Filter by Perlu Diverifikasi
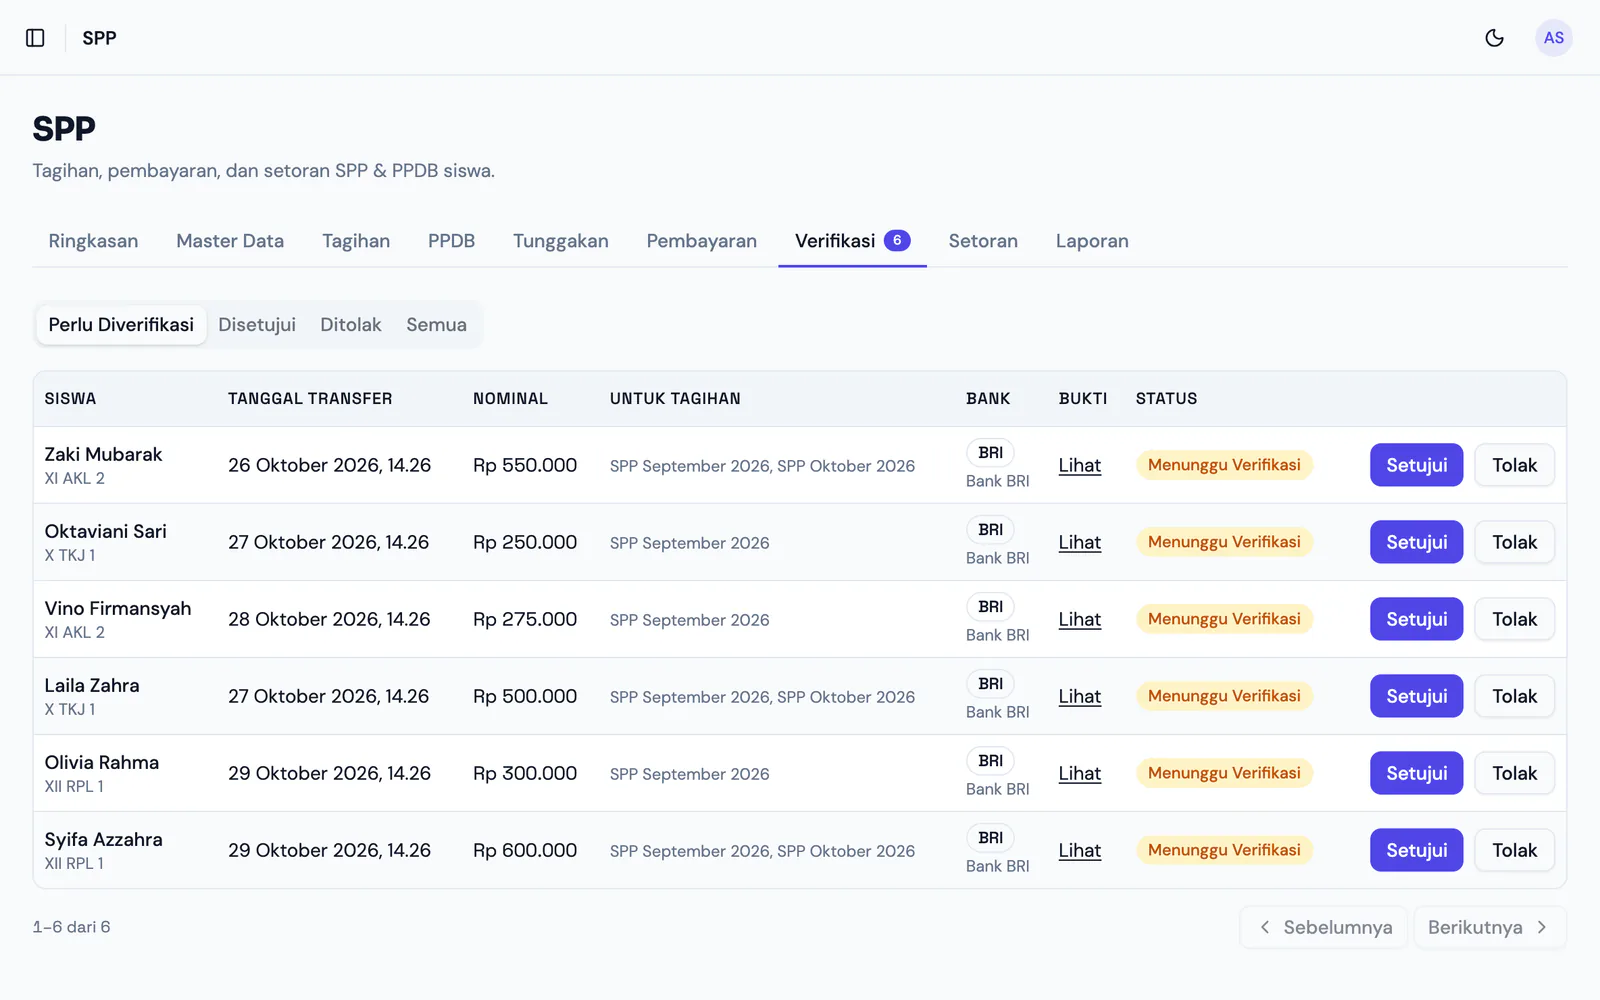 point(121,325)
